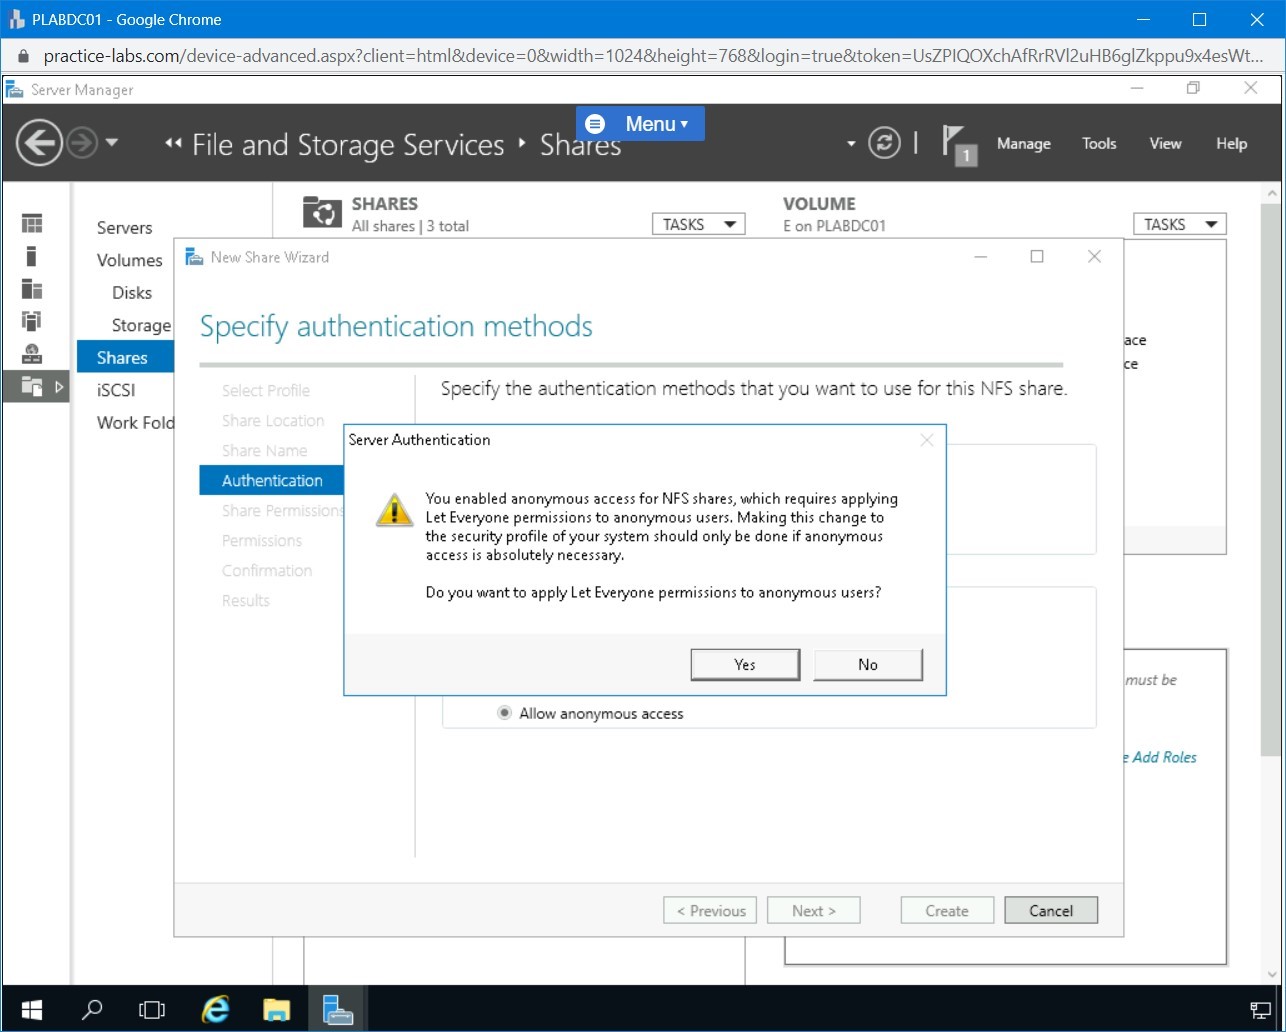Click the Next button in wizard

pos(813,911)
